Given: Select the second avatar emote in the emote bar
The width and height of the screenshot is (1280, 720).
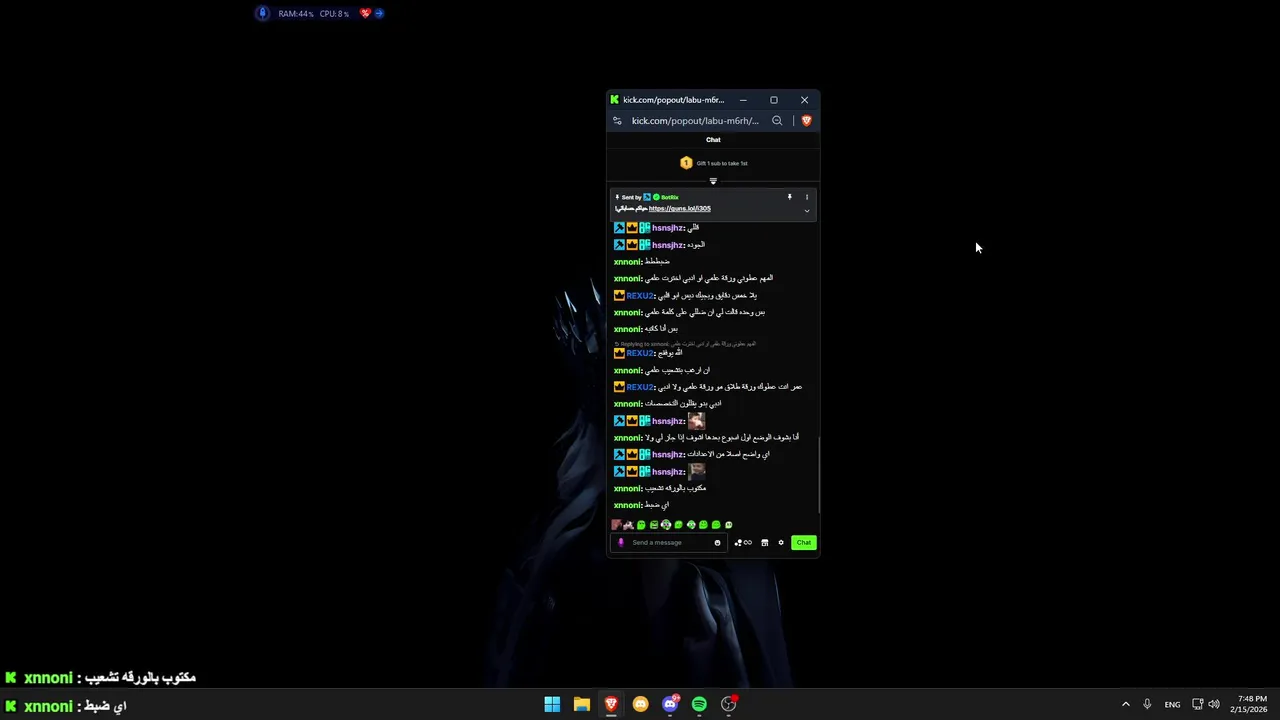Looking at the screenshot, I should pos(628,525).
